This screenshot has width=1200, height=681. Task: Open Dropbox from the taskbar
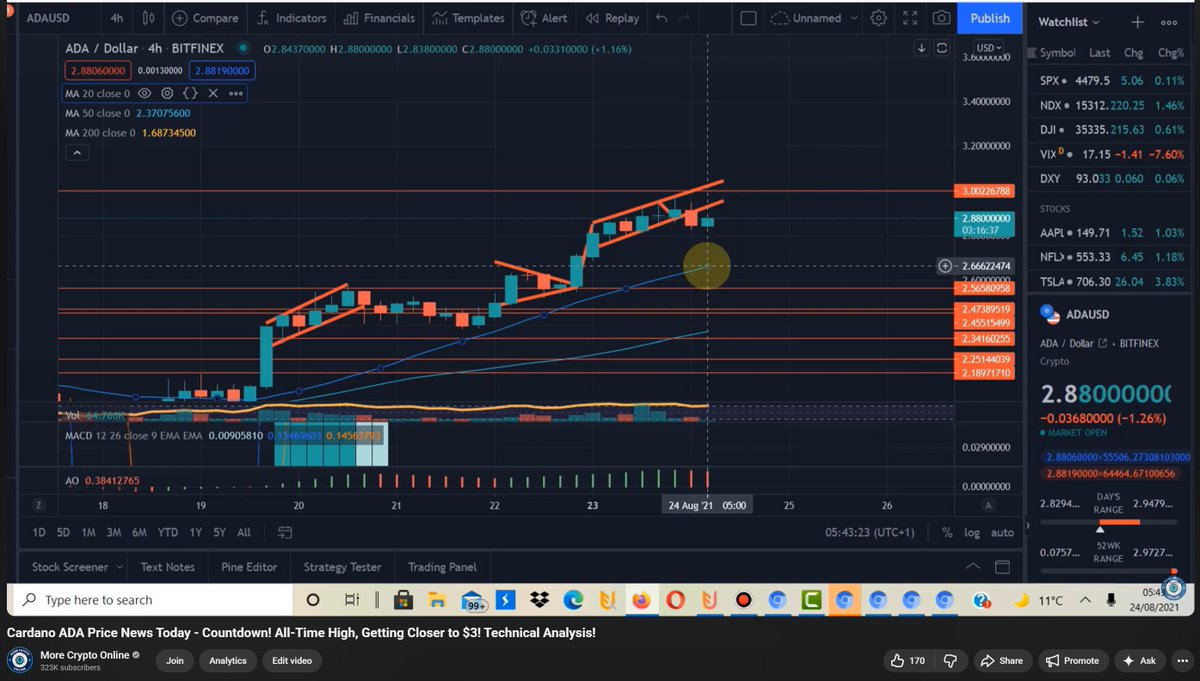coord(540,600)
